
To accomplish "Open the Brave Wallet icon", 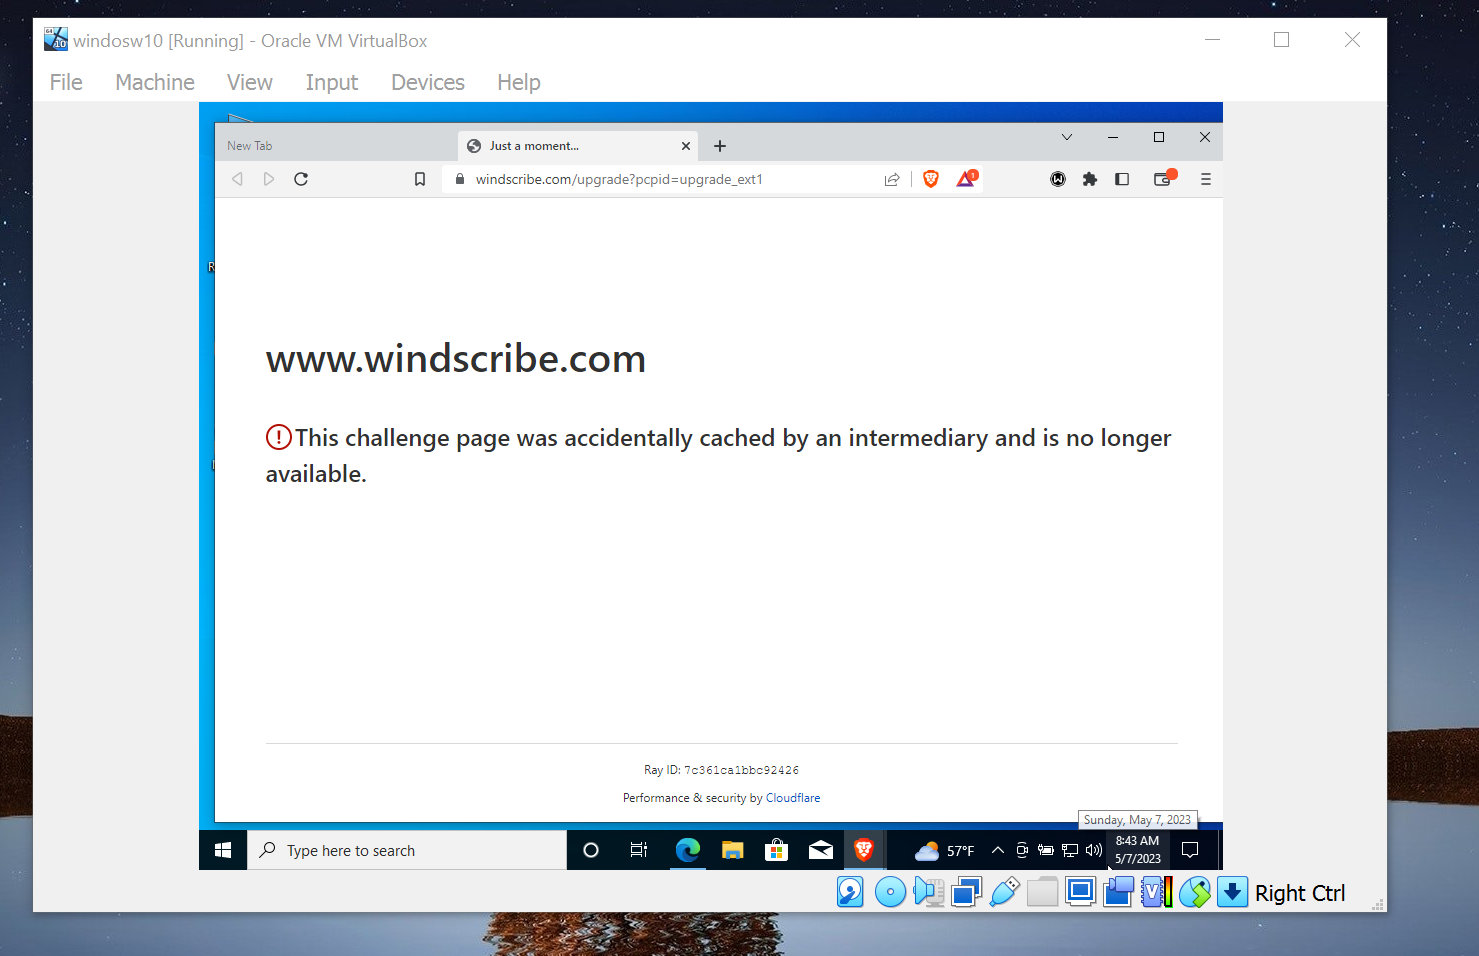I will 1164,178.
